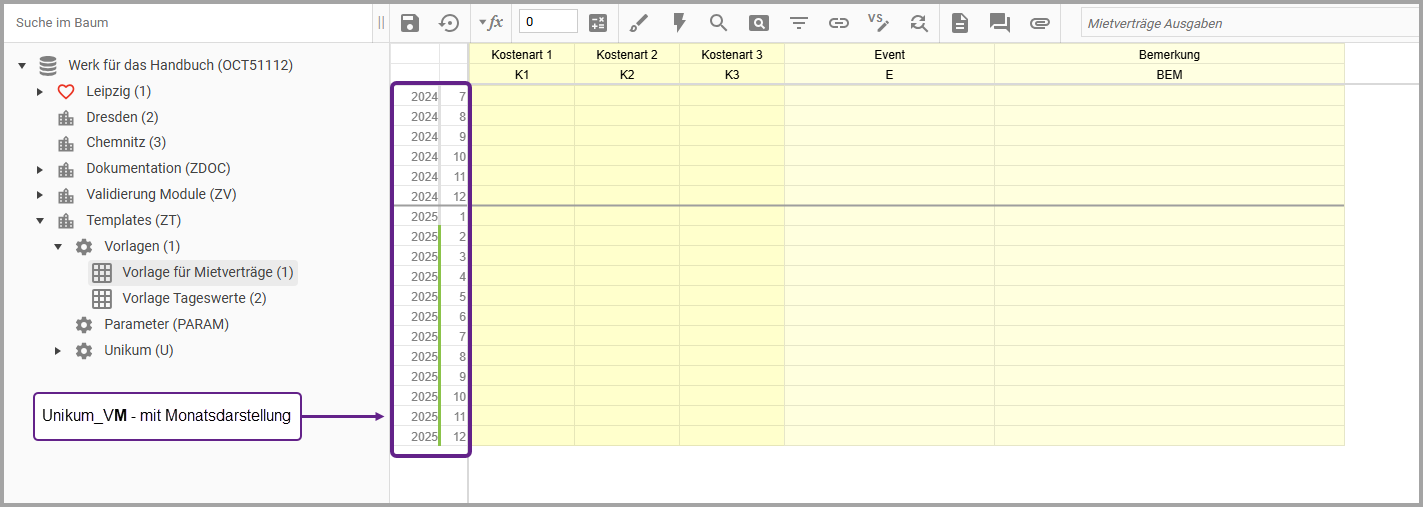1423x507 pixels.
Task: Expand the Leipzig (1) tree node
Action: (40, 92)
